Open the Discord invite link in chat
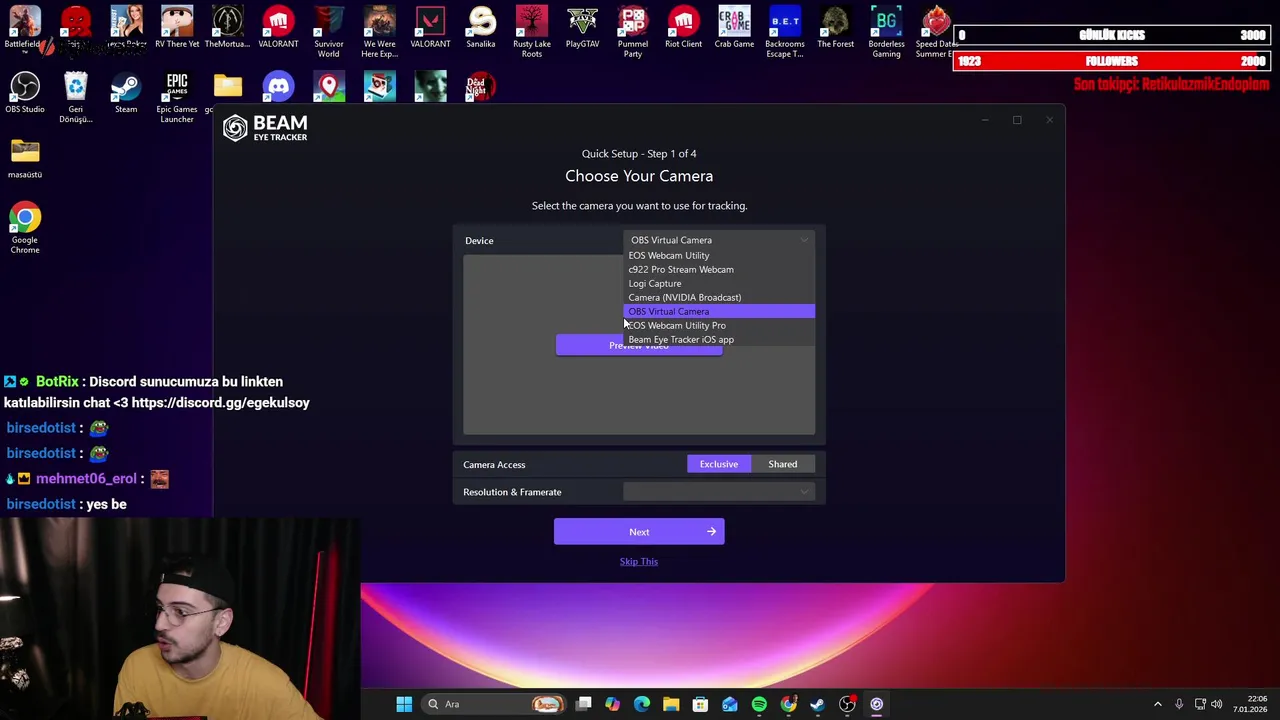Screen dimensions: 1280x720 tap(221, 402)
